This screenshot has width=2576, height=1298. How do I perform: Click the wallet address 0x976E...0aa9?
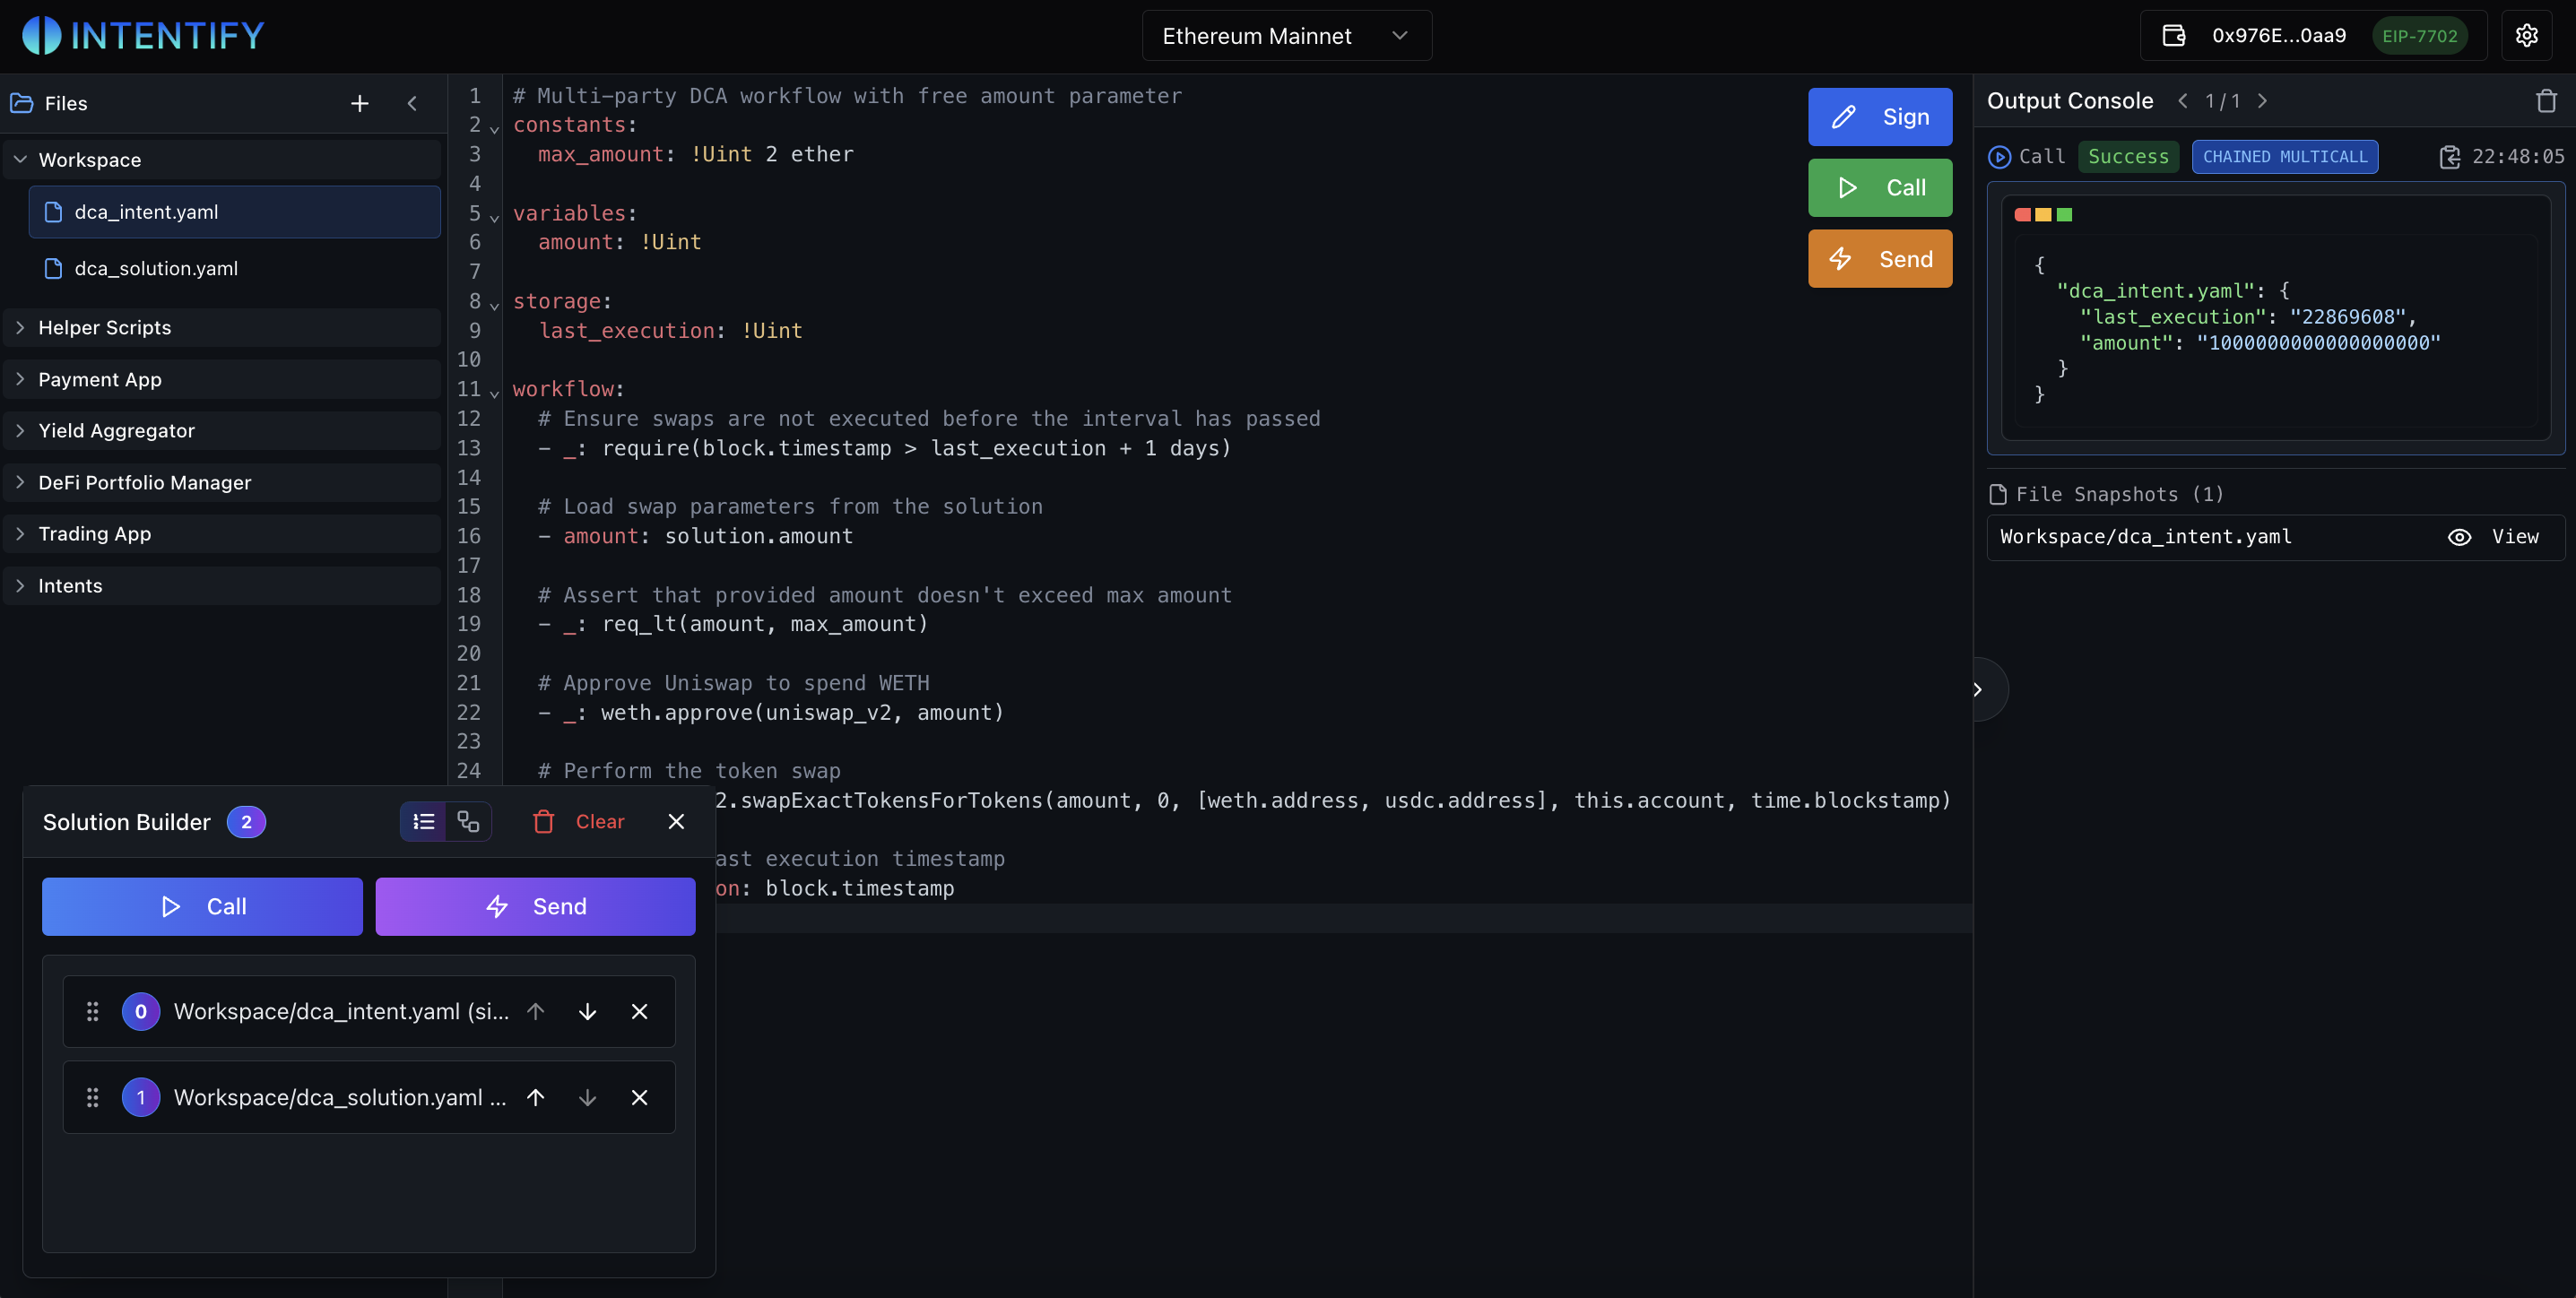[x=2279, y=36]
